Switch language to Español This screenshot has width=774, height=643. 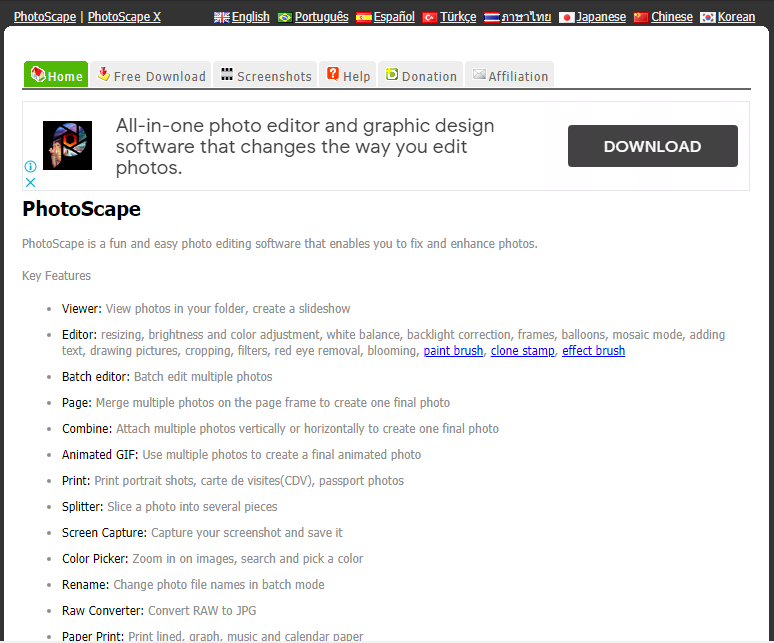click(x=394, y=17)
